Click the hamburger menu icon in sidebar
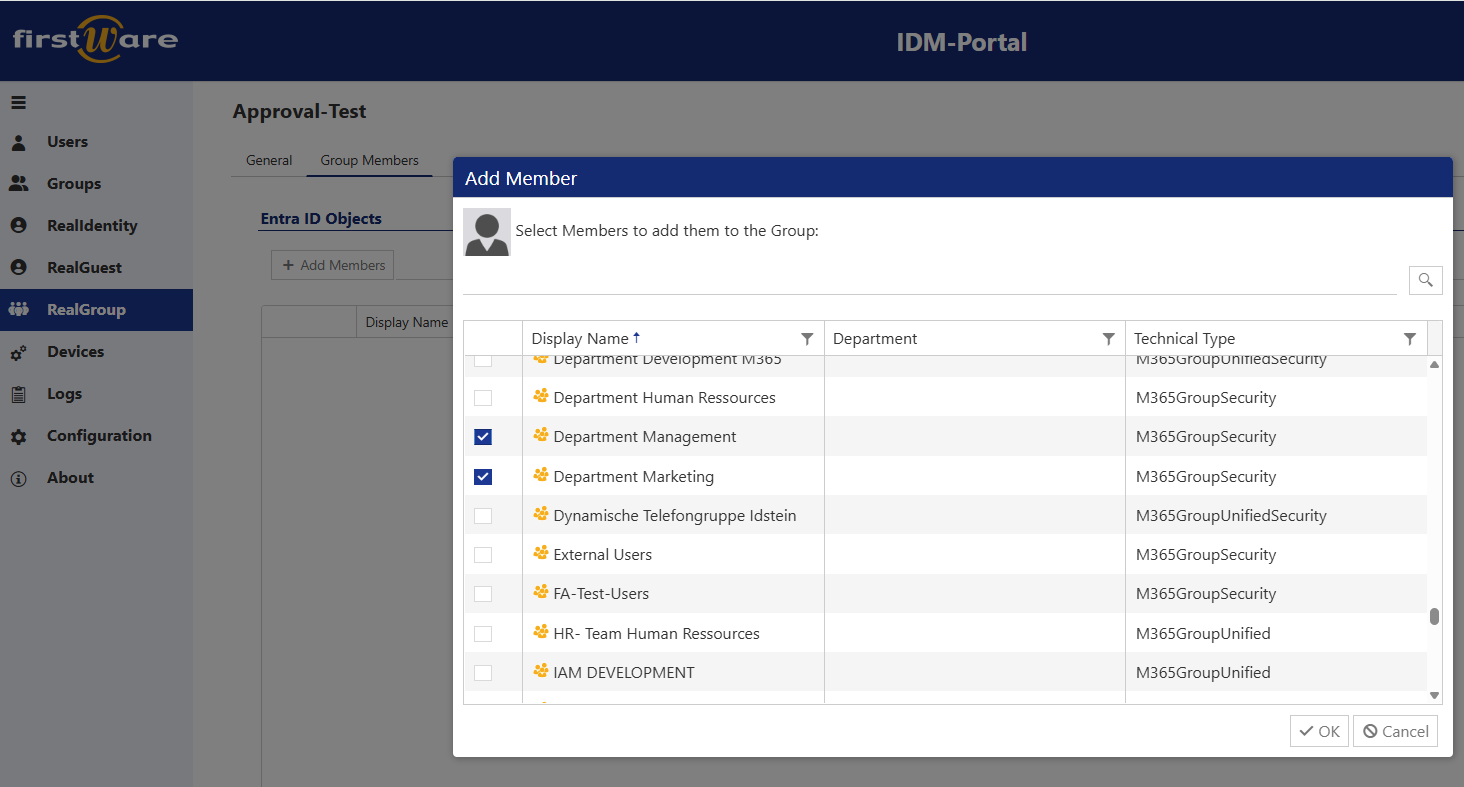 (x=18, y=103)
